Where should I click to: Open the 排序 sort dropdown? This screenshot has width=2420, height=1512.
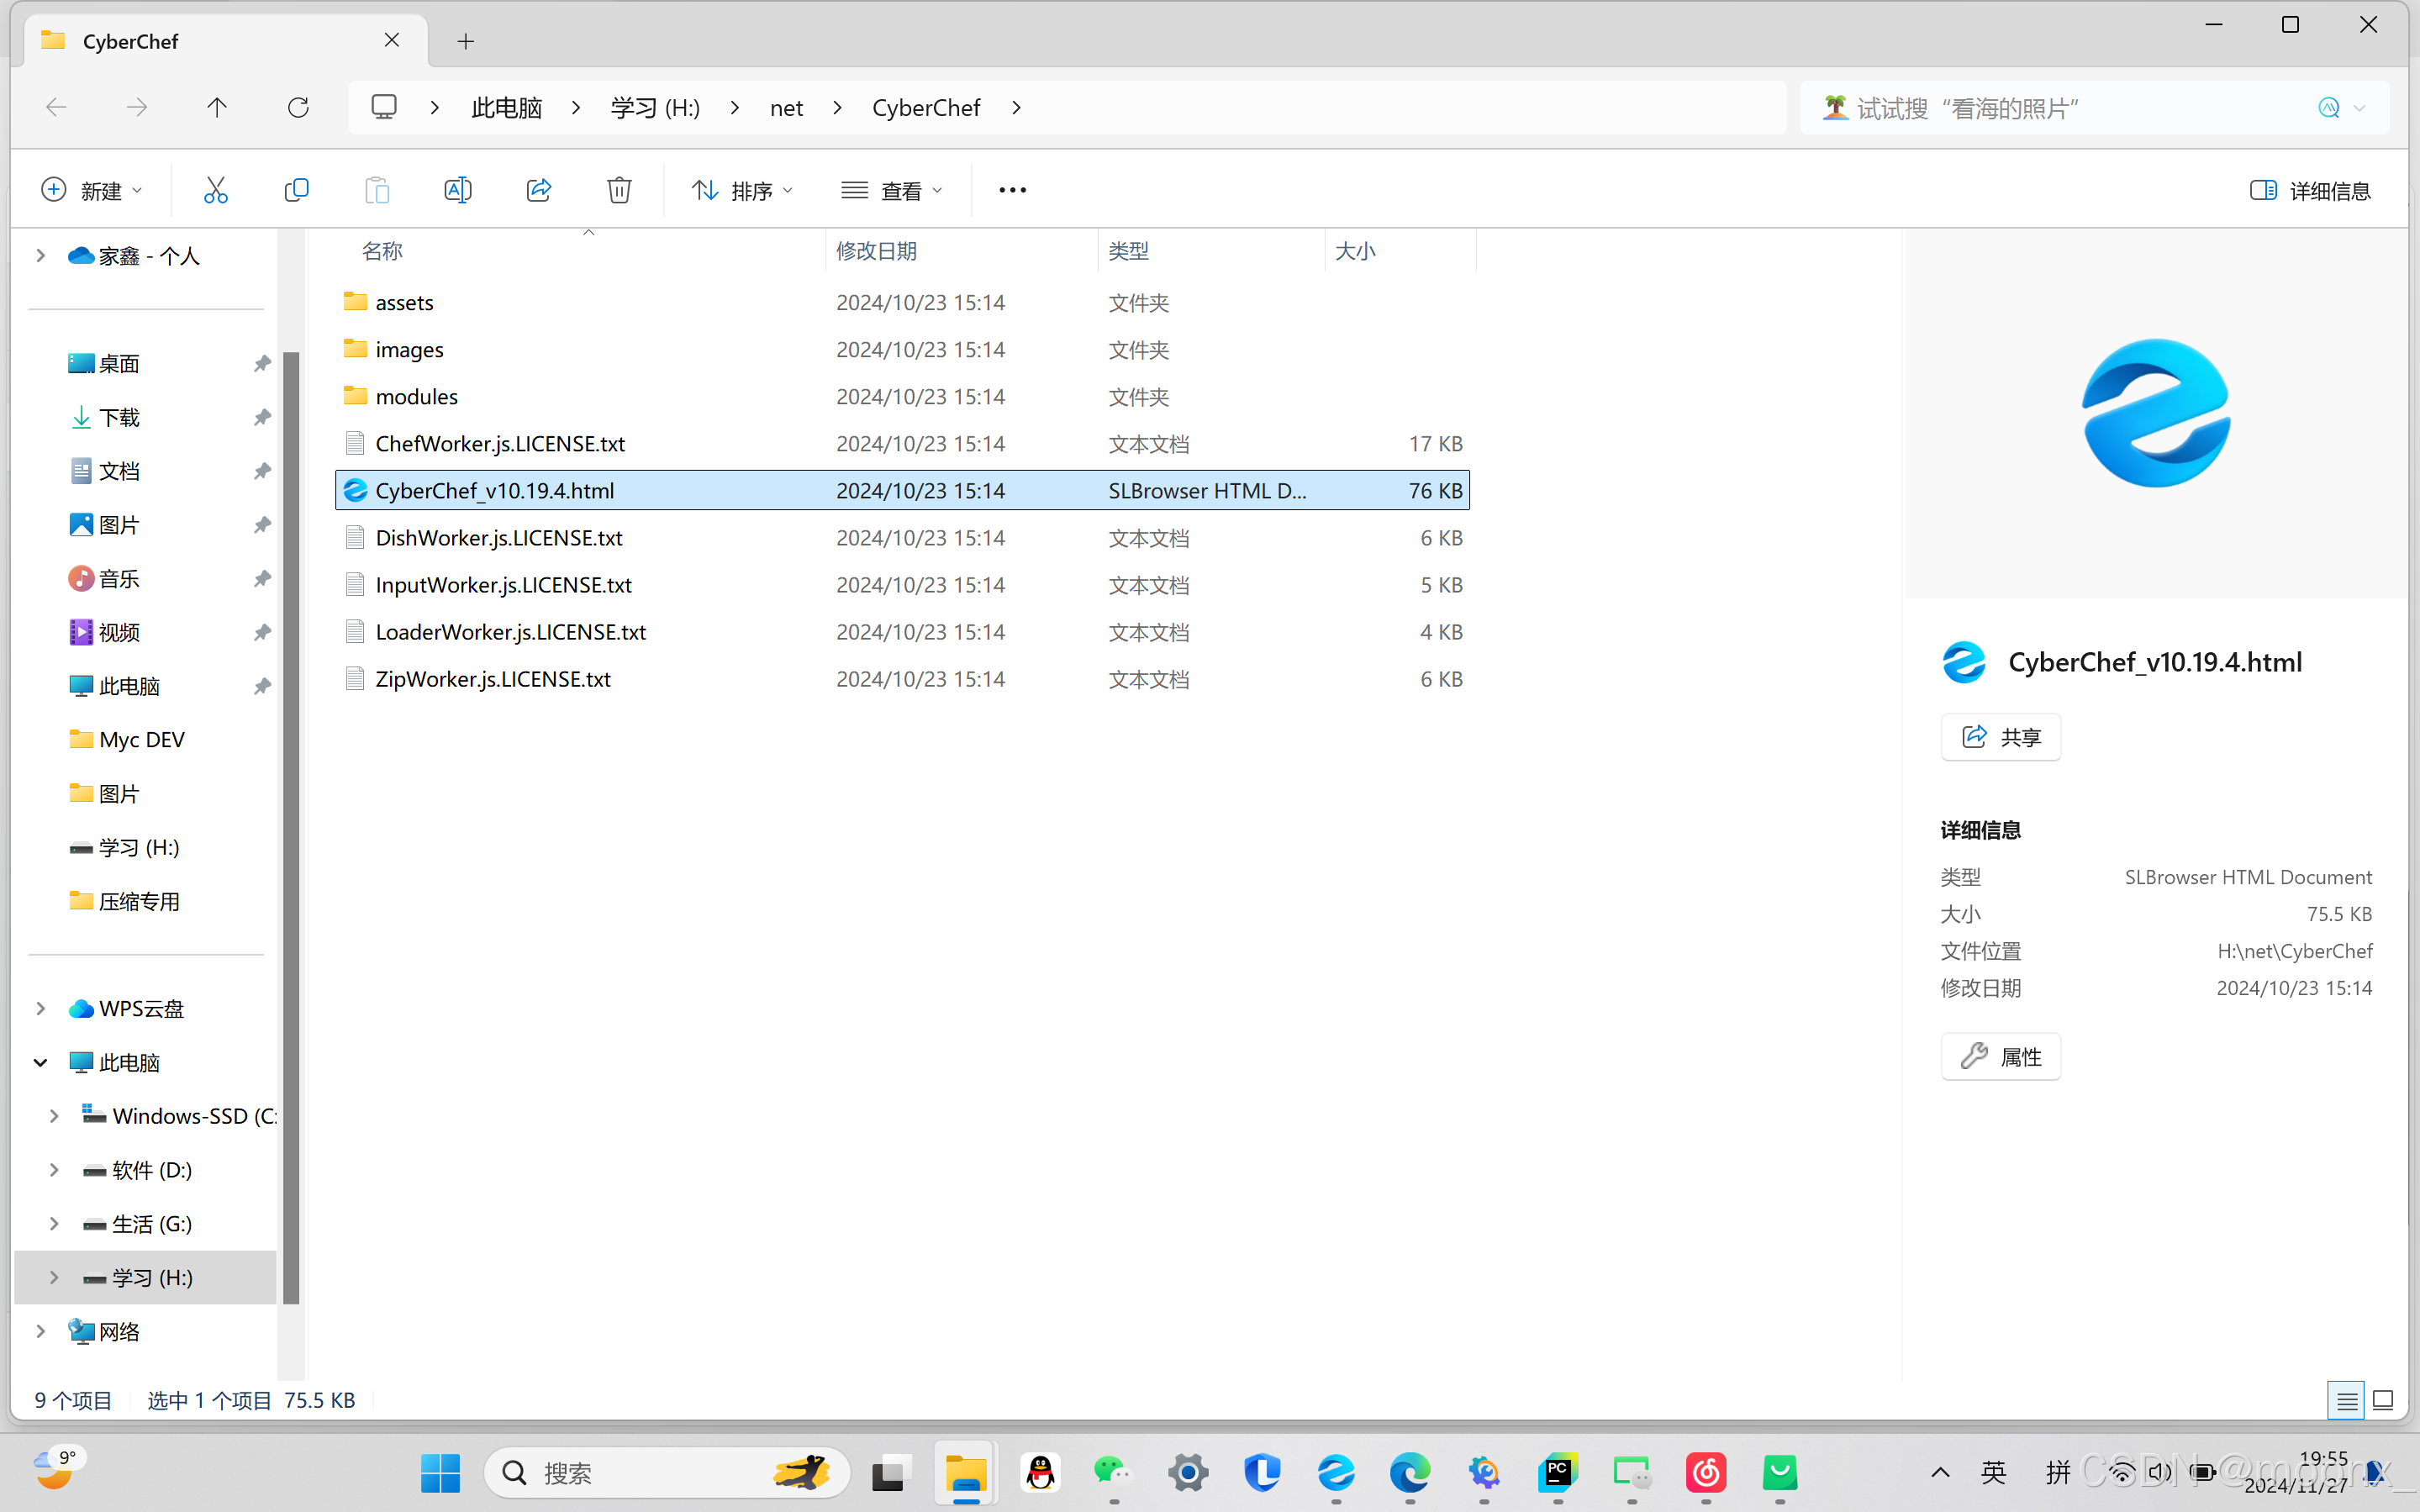pyautogui.click(x=742, y=190)
